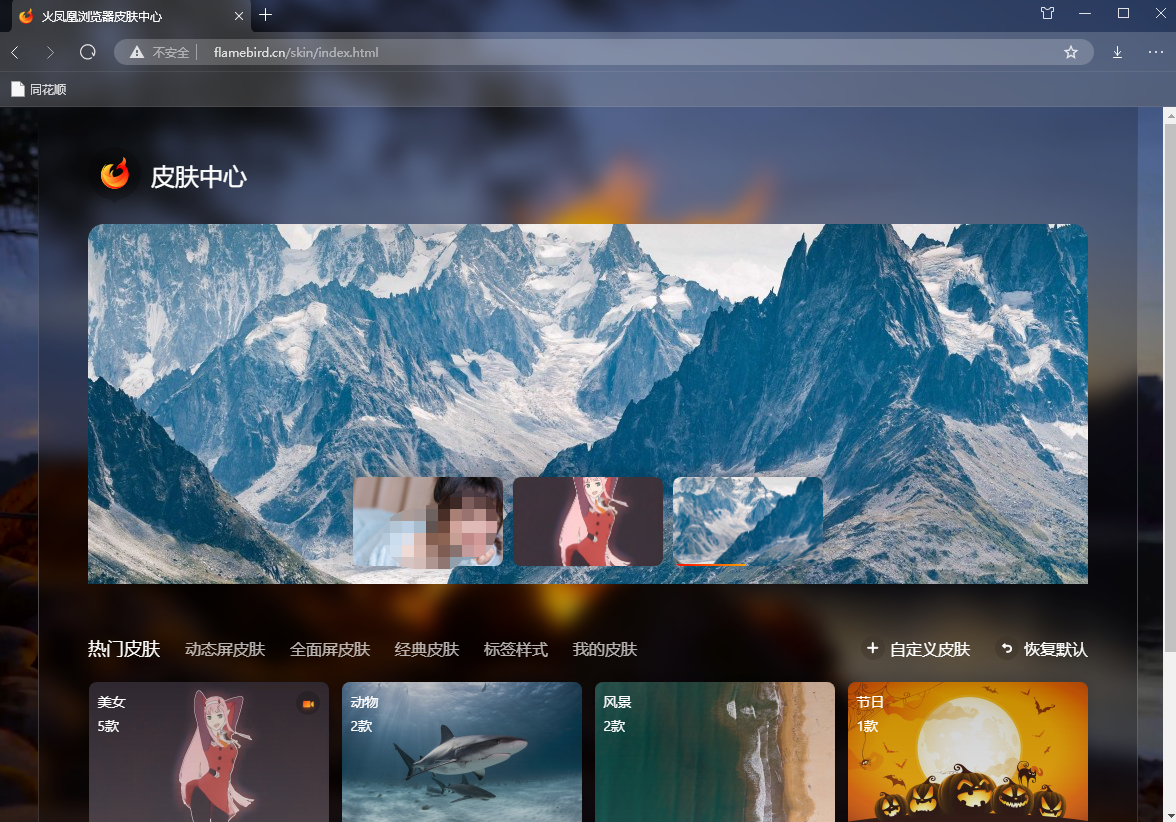
Task: Reload the page with refresh icon
Action: 87,52
